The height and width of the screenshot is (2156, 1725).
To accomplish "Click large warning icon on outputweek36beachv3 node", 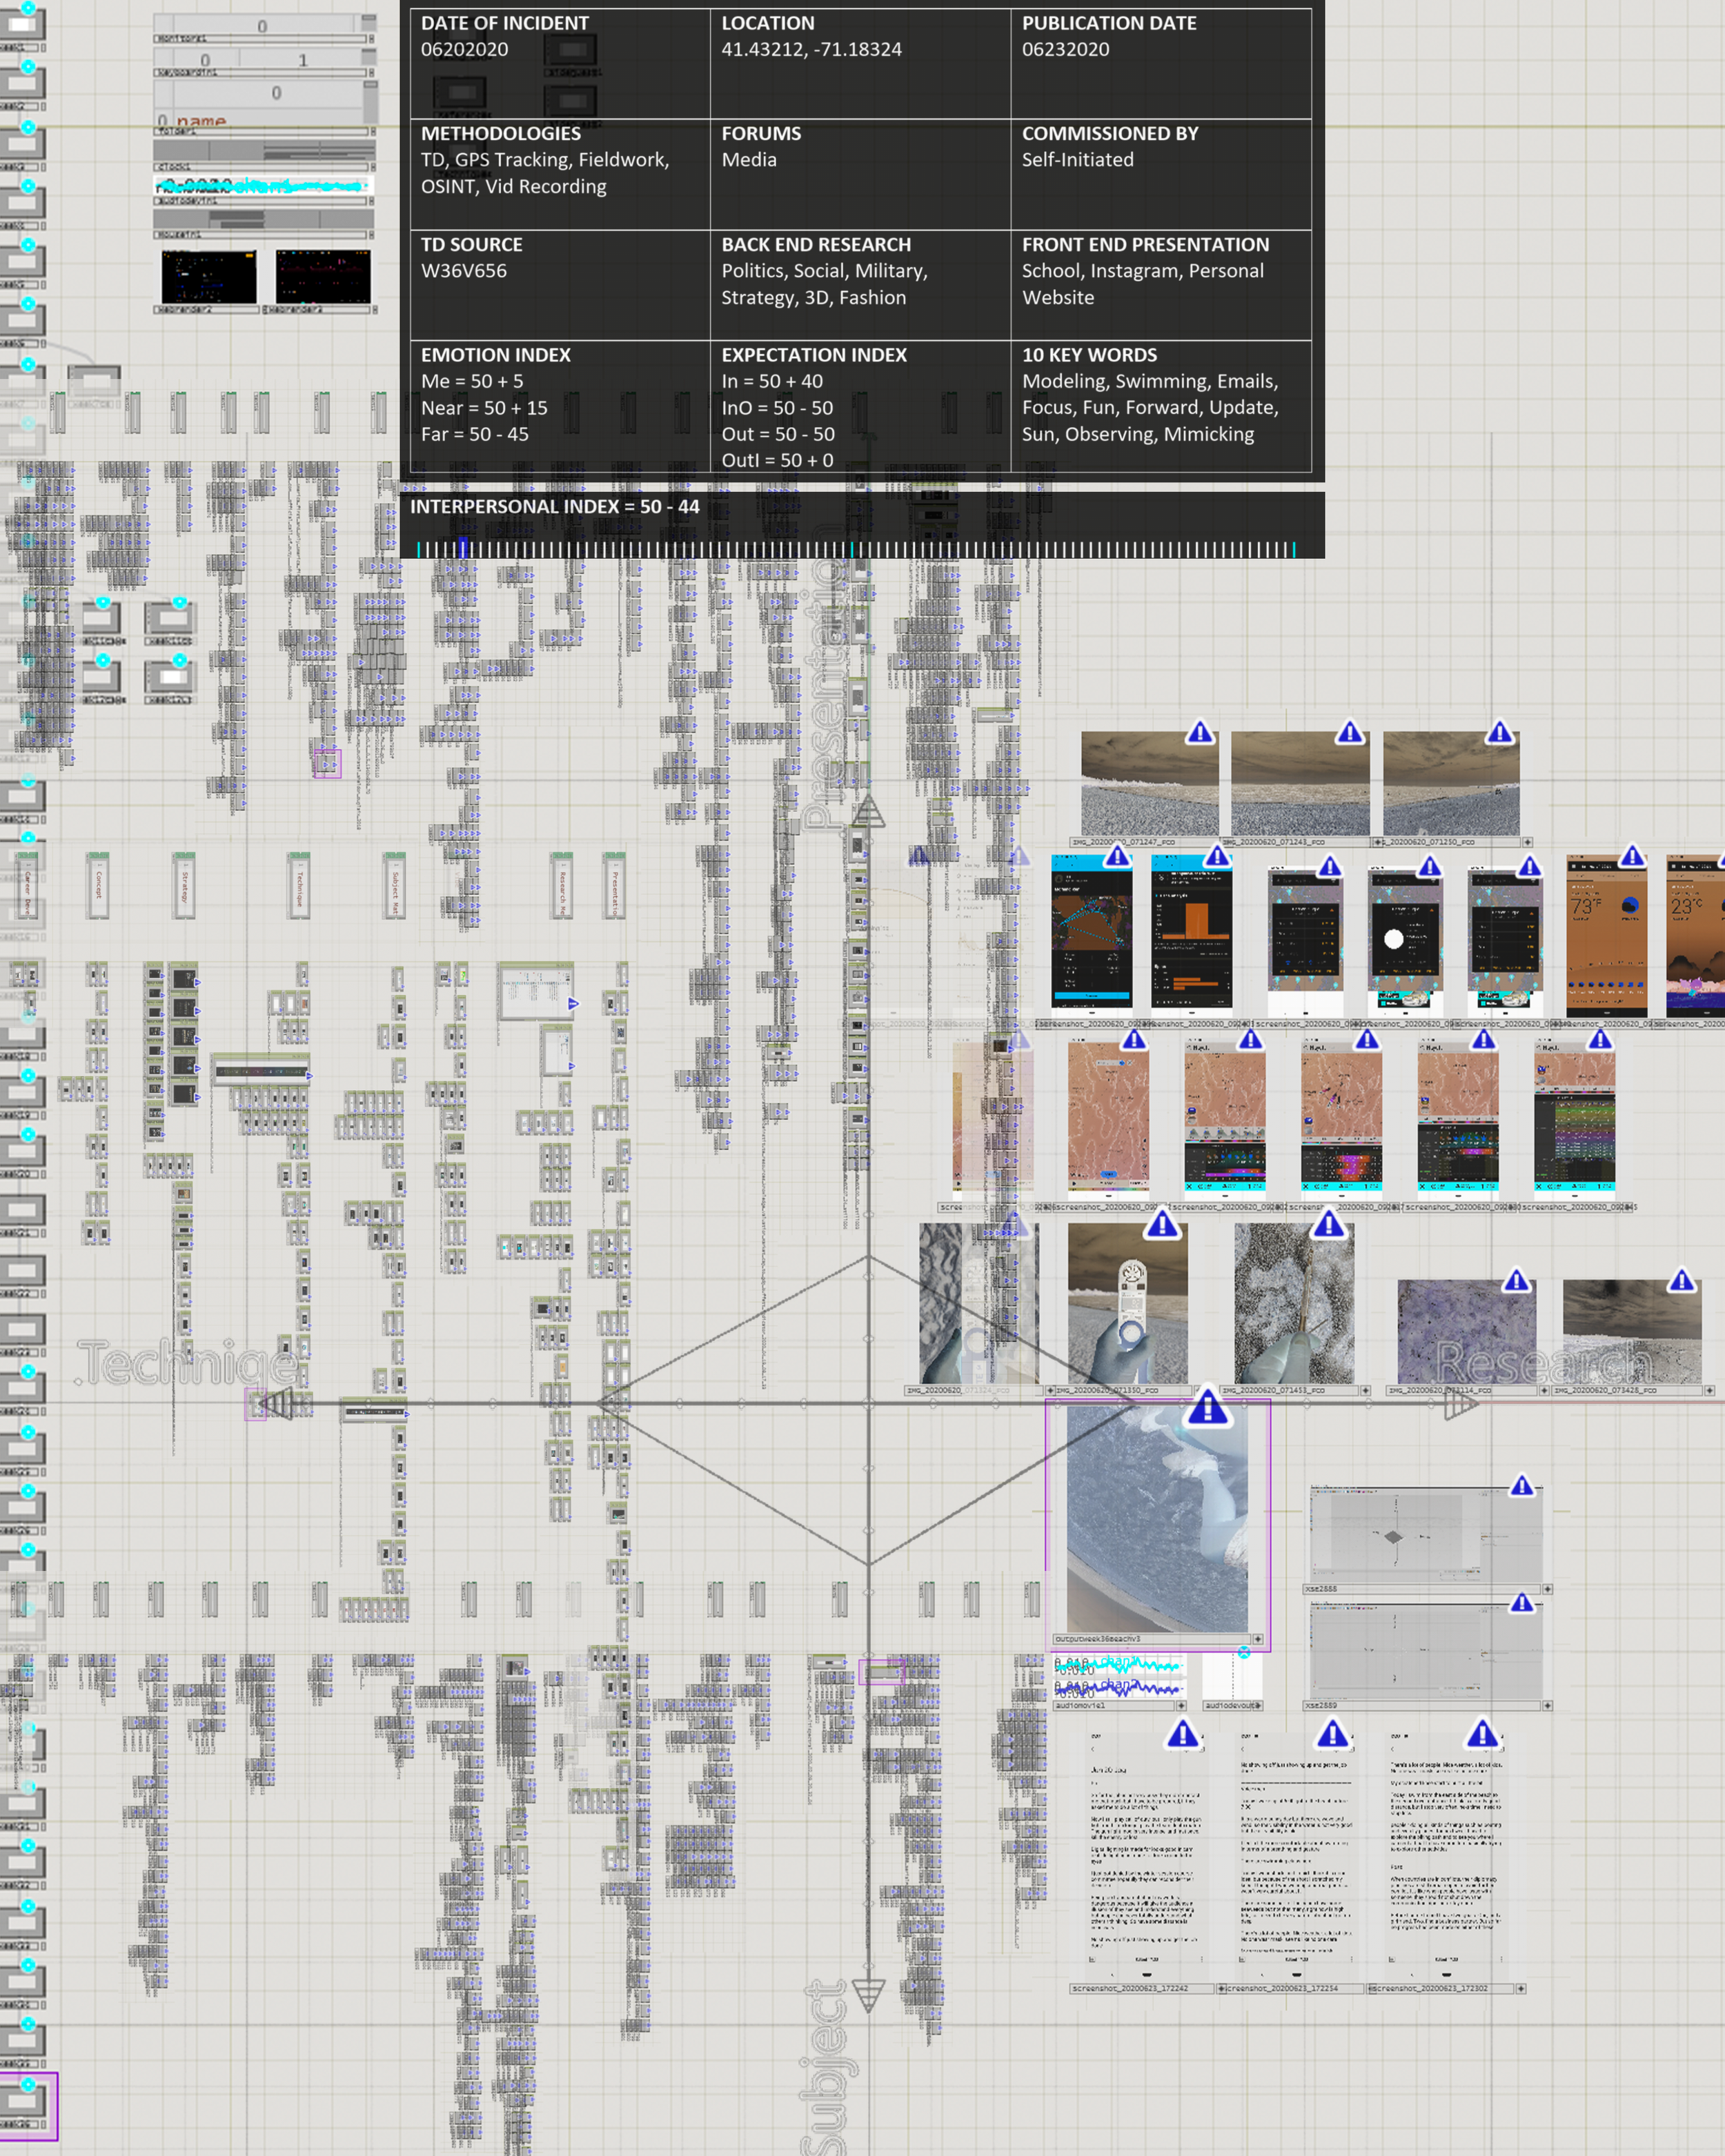I will [1207, 1408].
